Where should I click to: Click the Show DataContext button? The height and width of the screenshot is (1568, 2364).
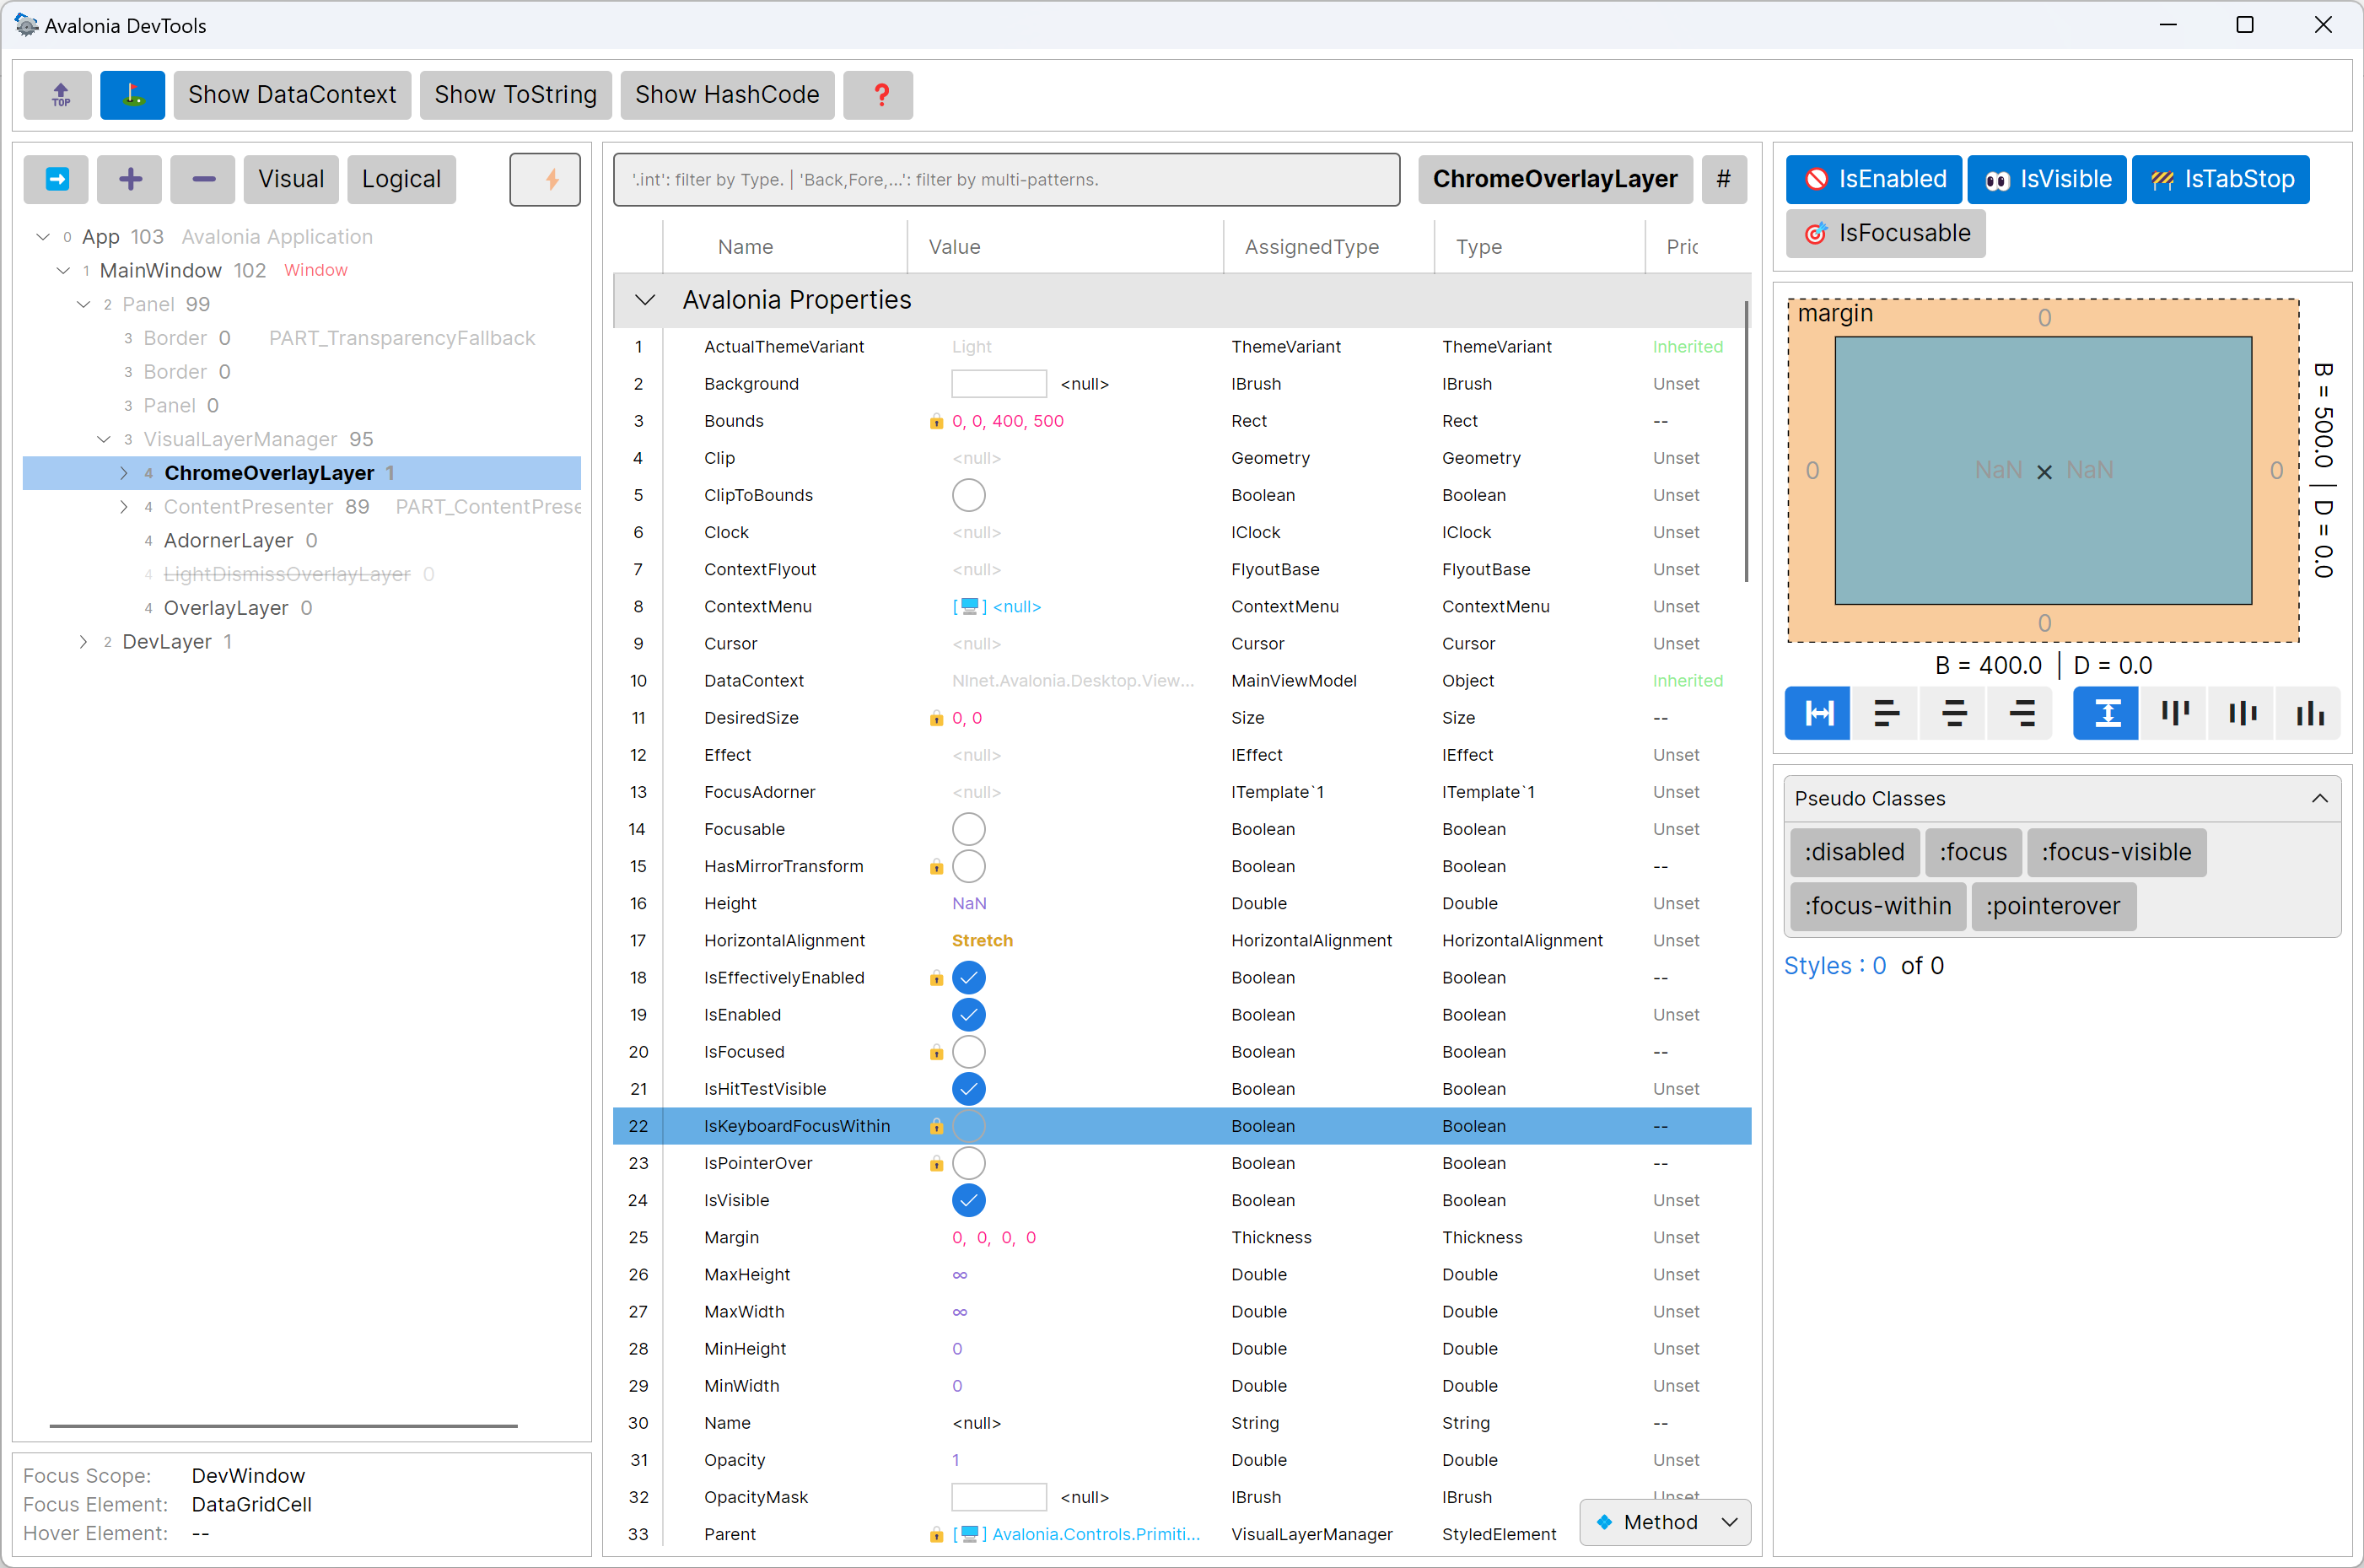point(292,95)
